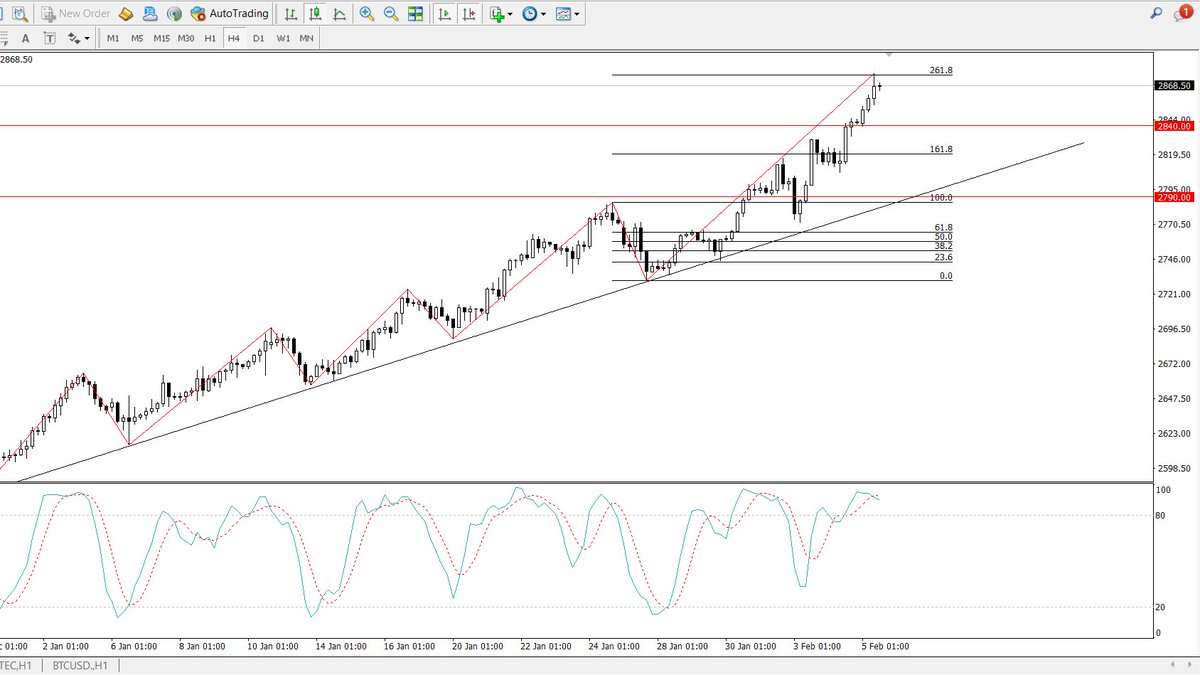Select H4 timeframe

pos(234,38)
